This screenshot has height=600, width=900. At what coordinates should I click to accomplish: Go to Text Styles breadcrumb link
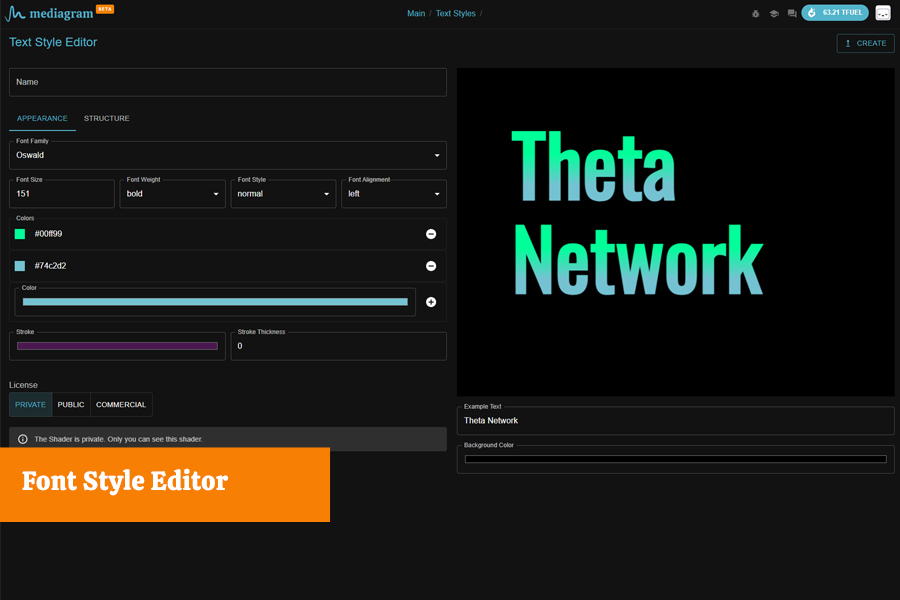tap(455, 13)
